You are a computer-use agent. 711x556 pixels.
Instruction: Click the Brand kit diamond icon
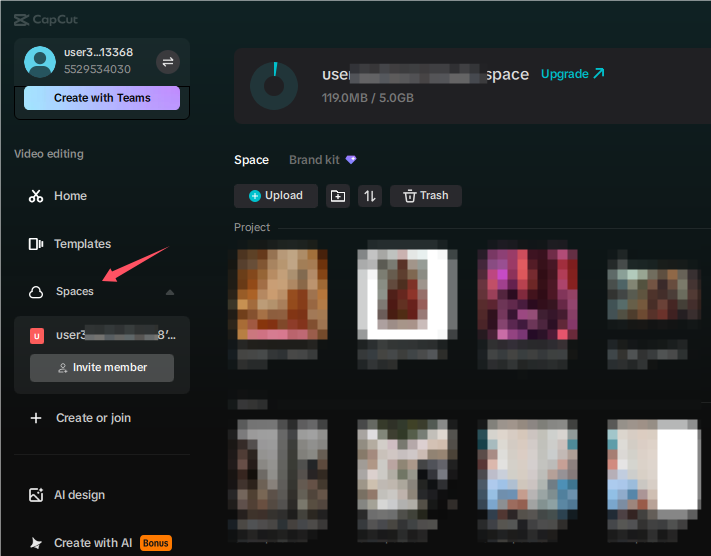351,160
